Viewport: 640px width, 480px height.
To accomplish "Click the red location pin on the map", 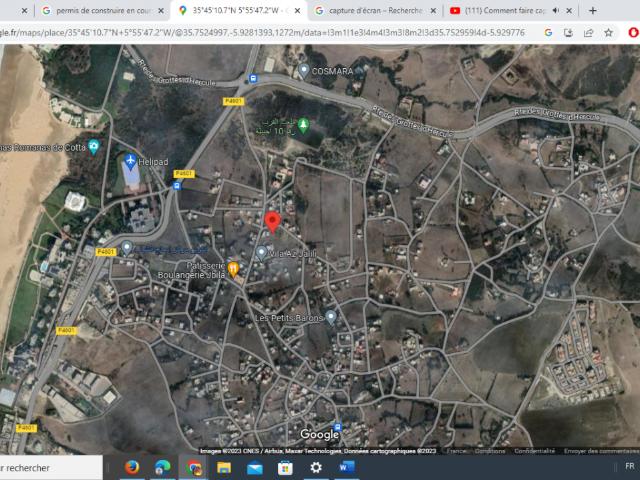I will [x=272, y=221].
